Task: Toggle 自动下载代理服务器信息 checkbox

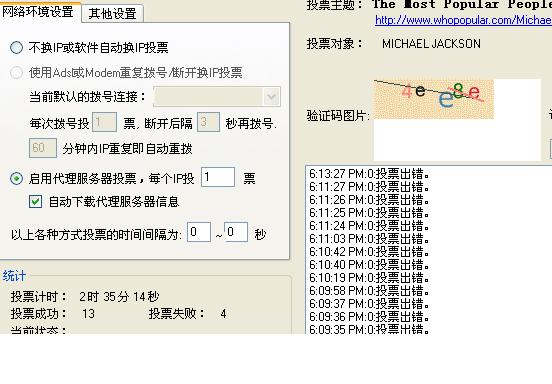Action: click(x=35, y=202)
